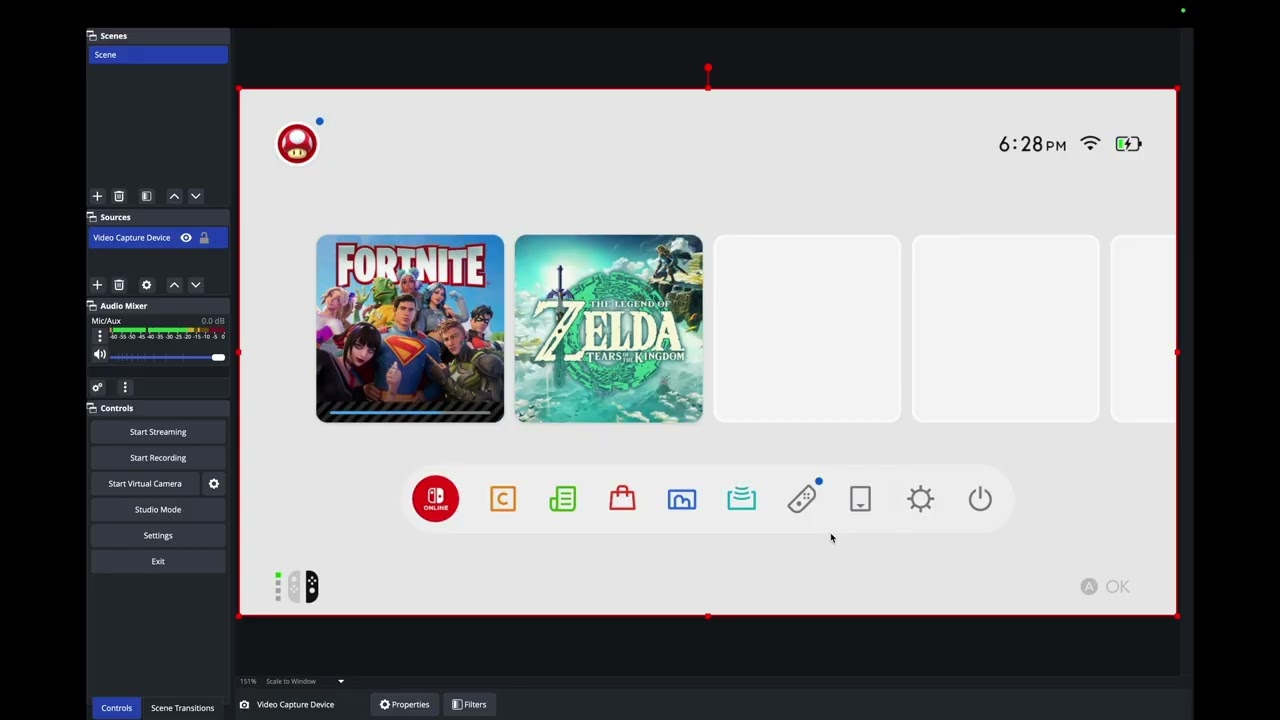Click the 151% zoom value
Image resolution: width=1280 pixels, height=720 pixels.
point(247,681)
